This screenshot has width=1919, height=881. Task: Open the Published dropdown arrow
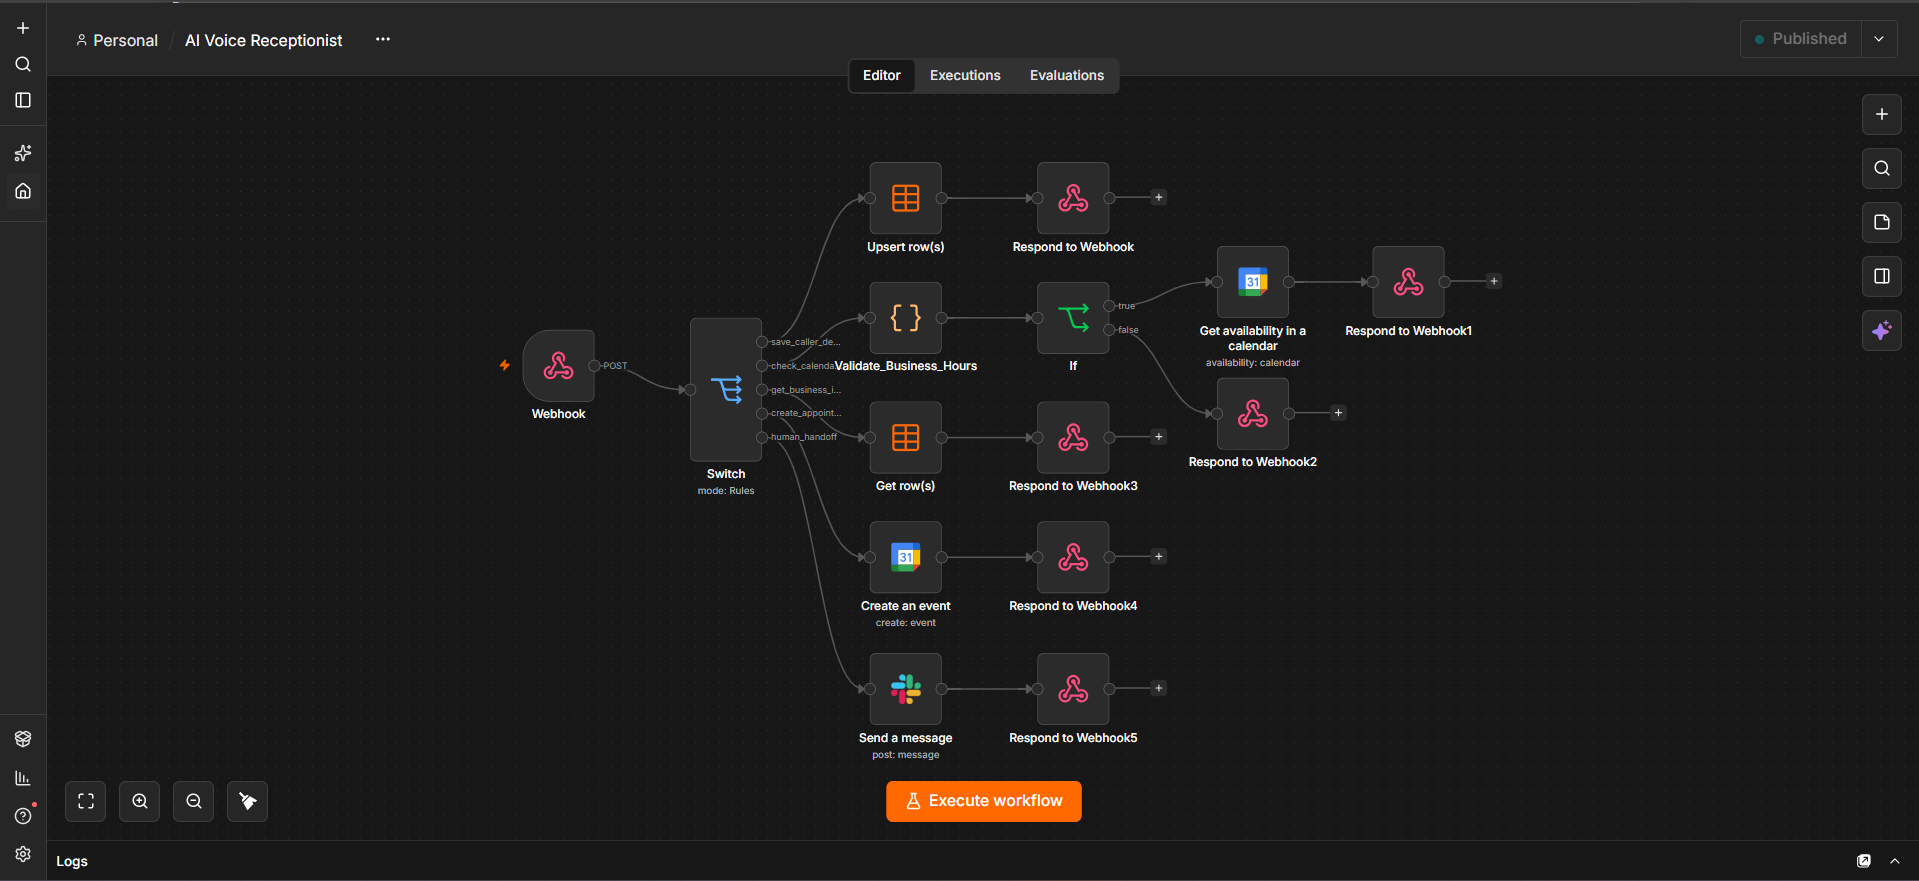point(1879,39)
